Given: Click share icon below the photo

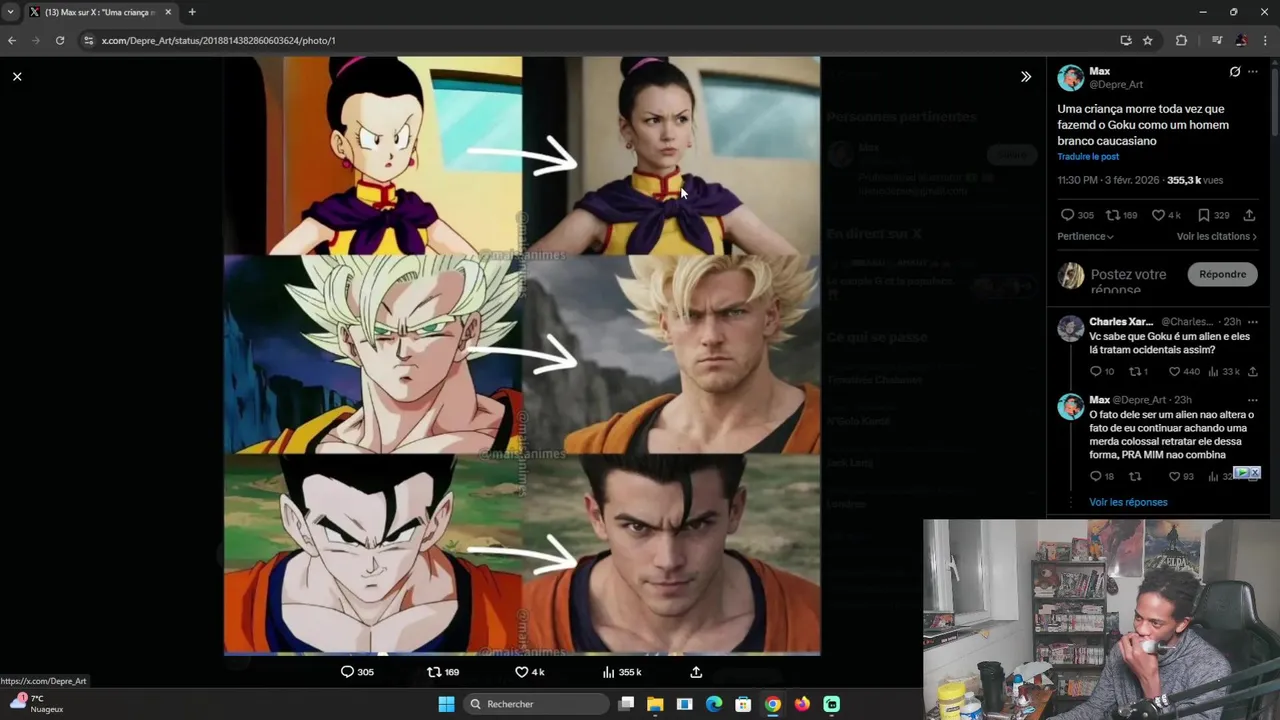Looking at the screenshot, I should click(696, 672).
